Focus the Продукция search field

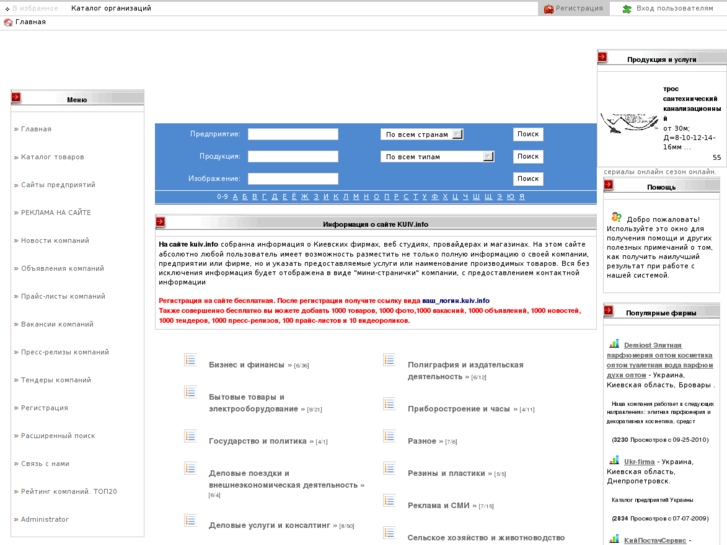[293, 156]
